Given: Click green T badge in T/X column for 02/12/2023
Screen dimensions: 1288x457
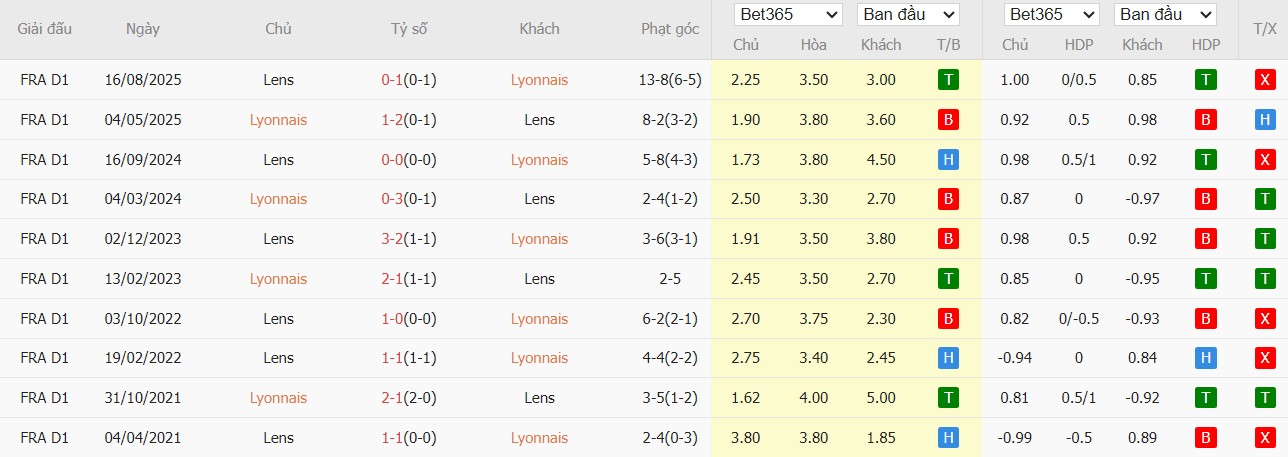Looking at the screenshot, I should pyautogui.click(x=1265, y=239).
